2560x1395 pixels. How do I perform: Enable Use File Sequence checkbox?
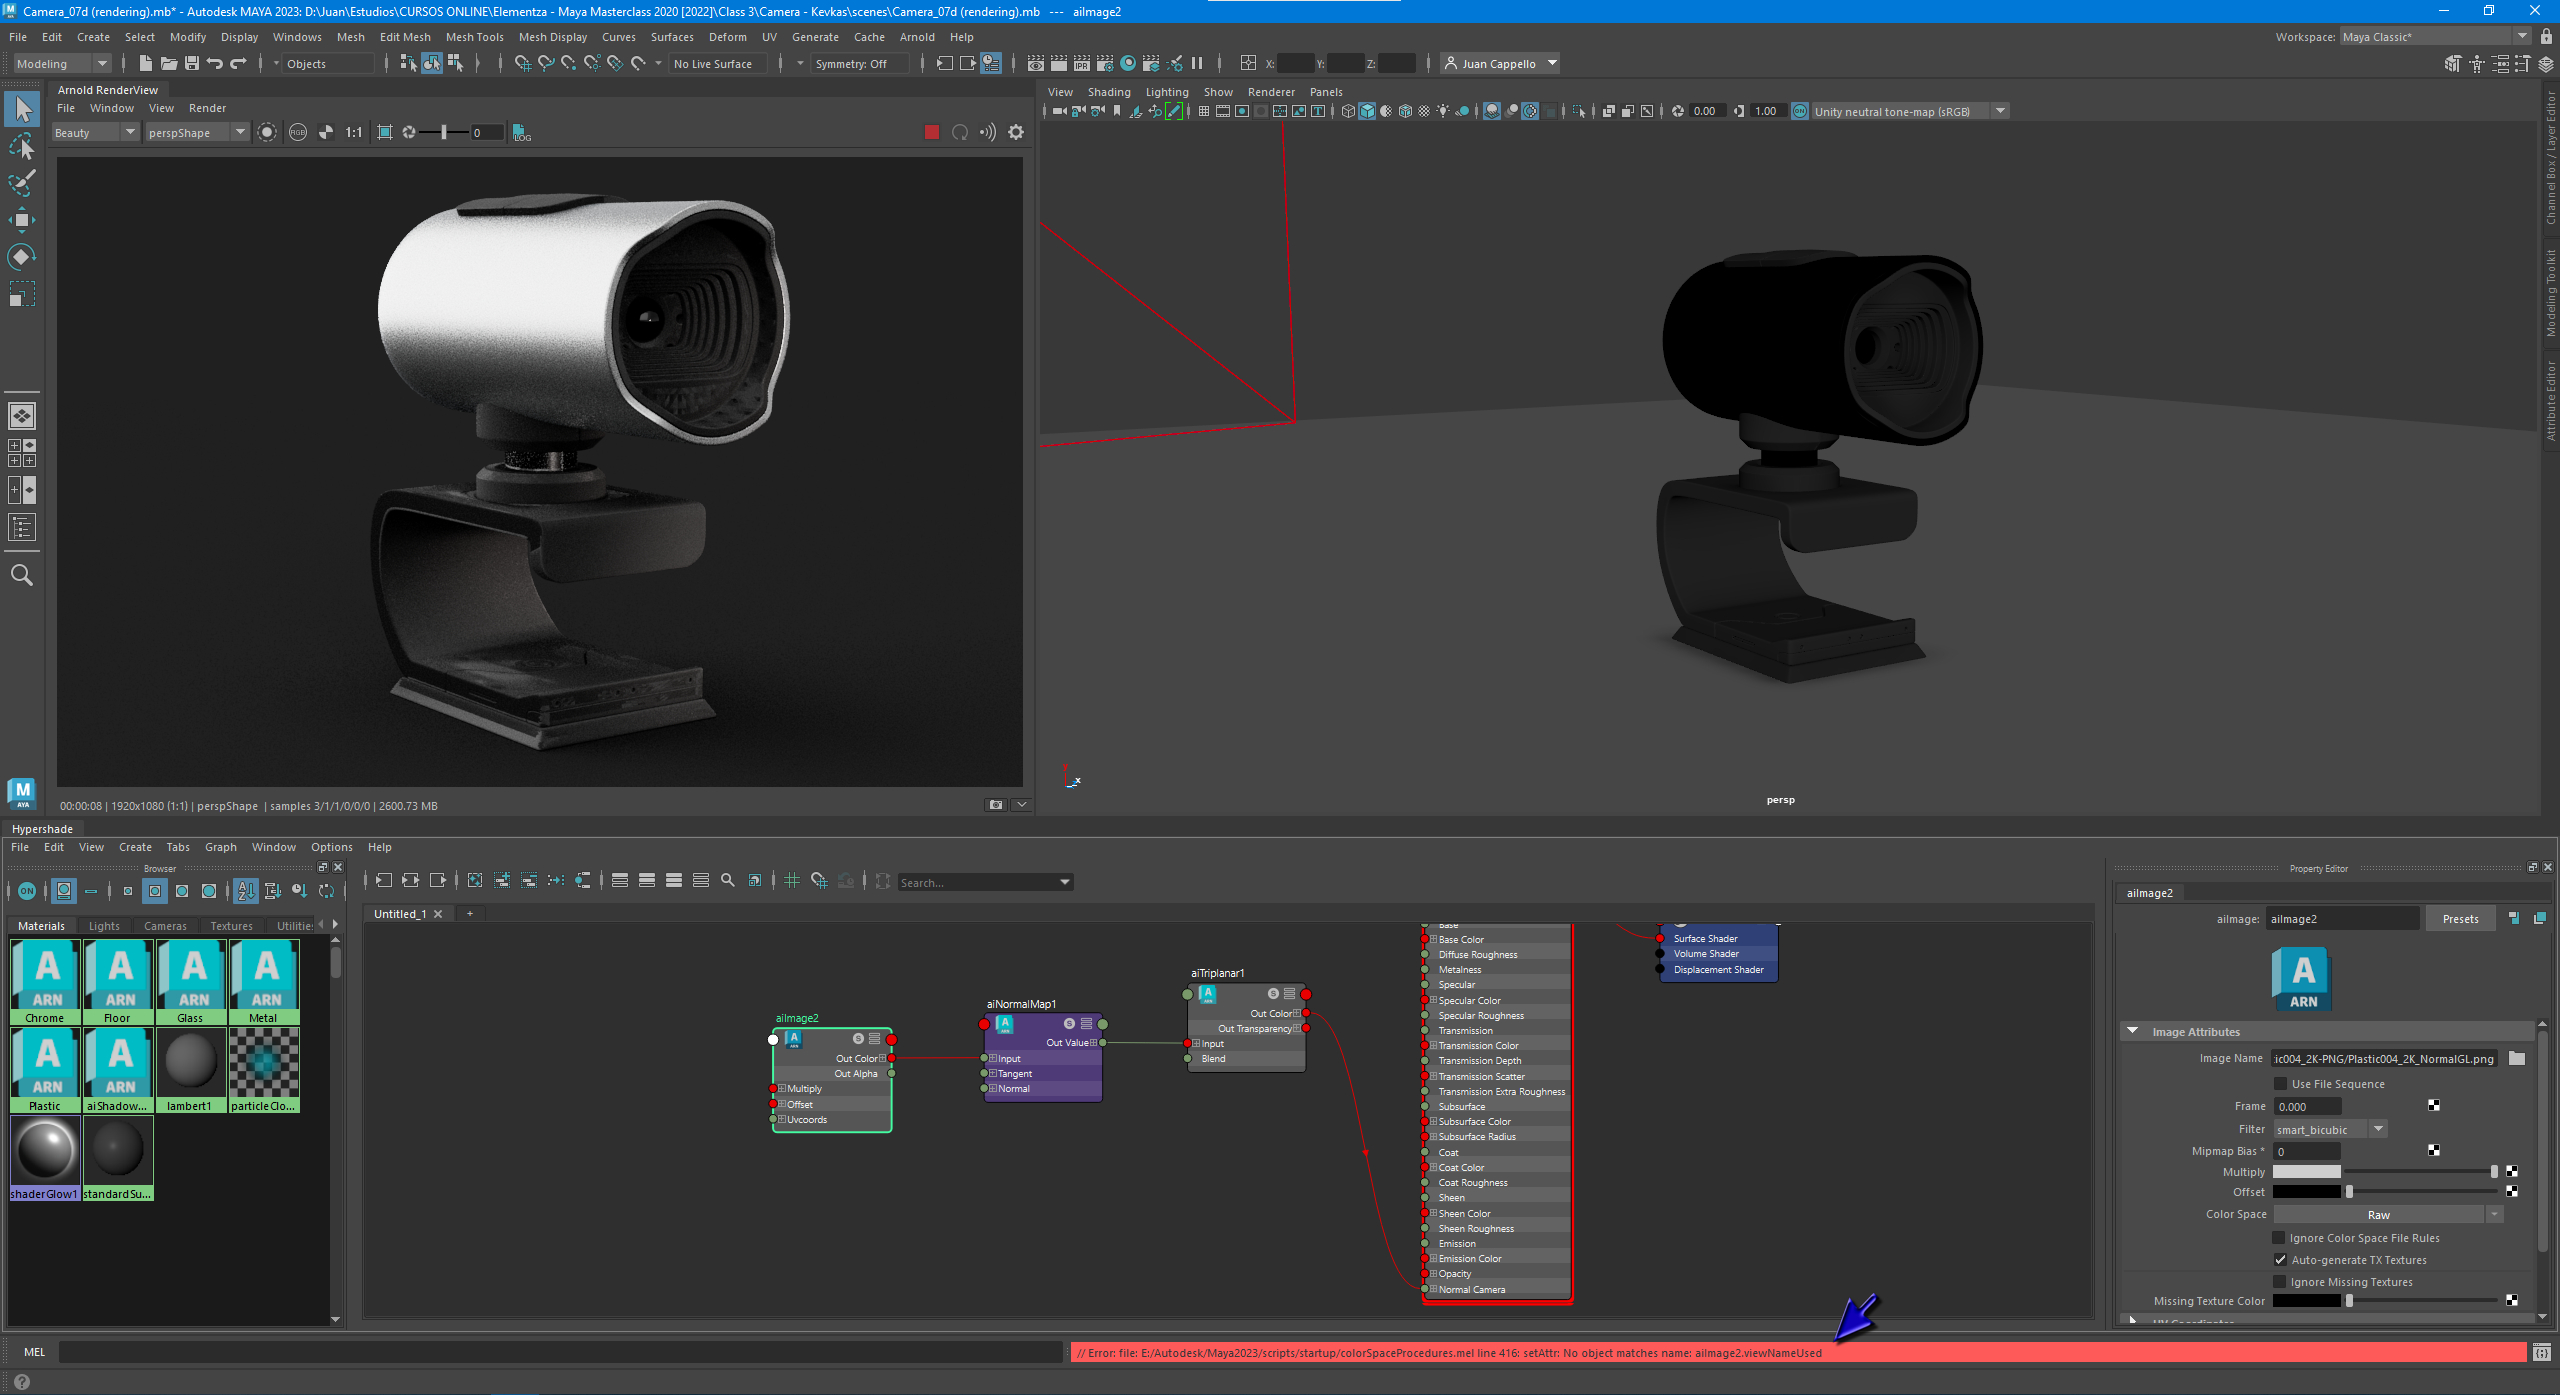pyautogui.click(x=2280, y=1084)
